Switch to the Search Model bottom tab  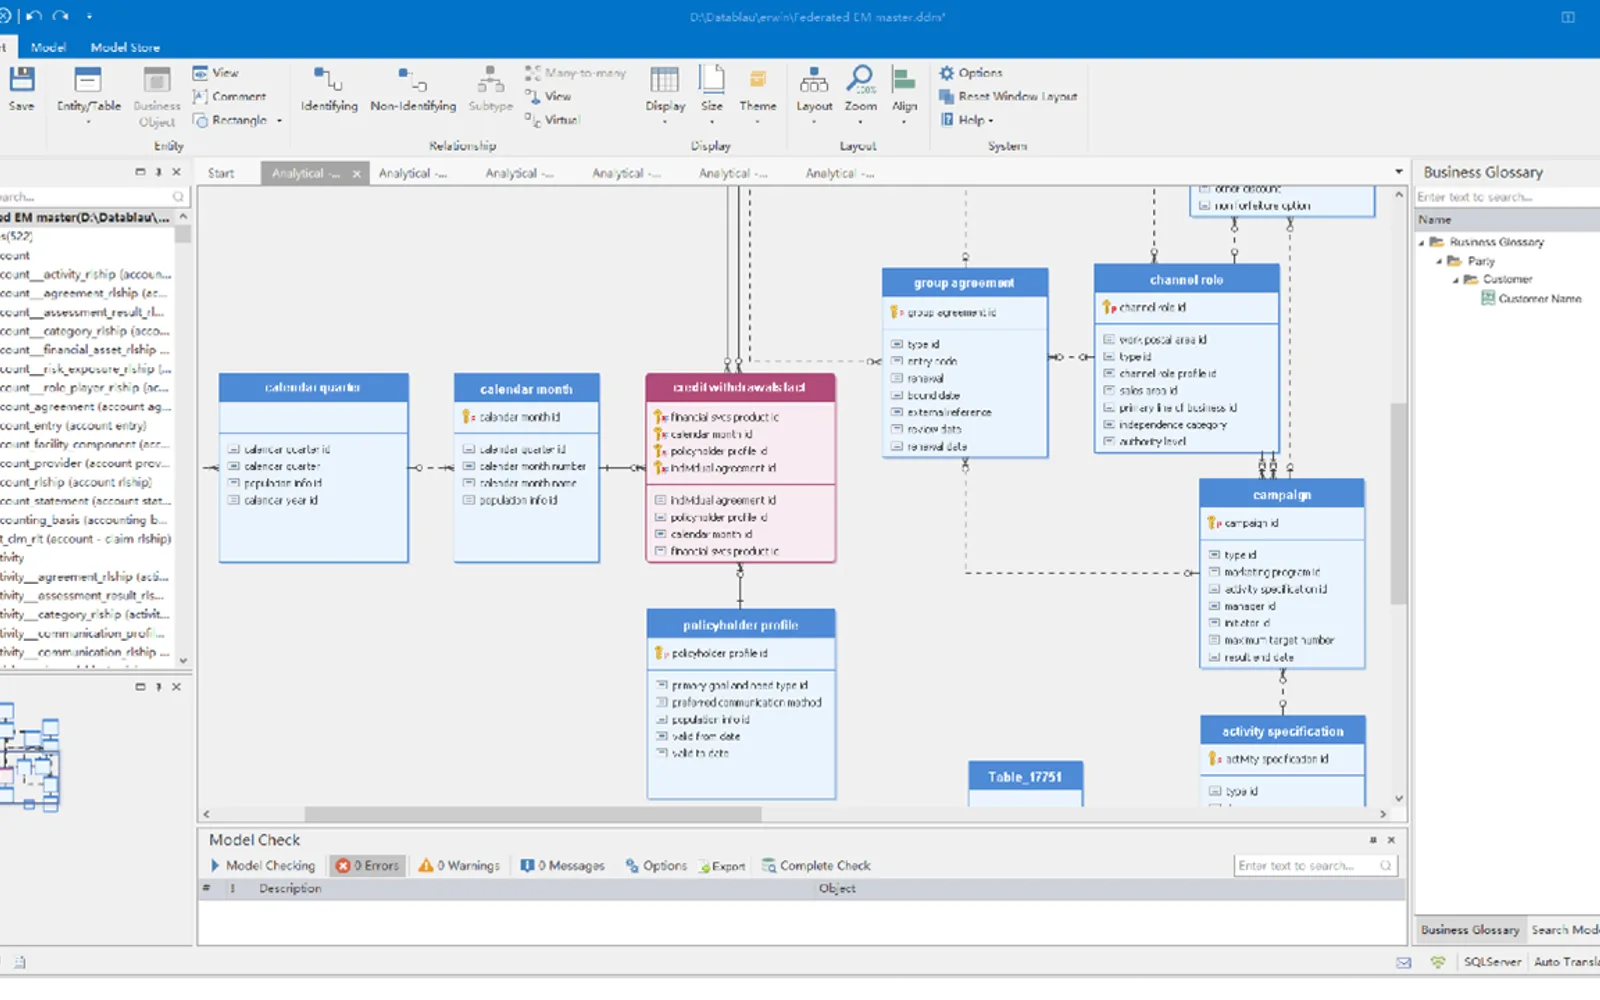tap(1565, 930)
